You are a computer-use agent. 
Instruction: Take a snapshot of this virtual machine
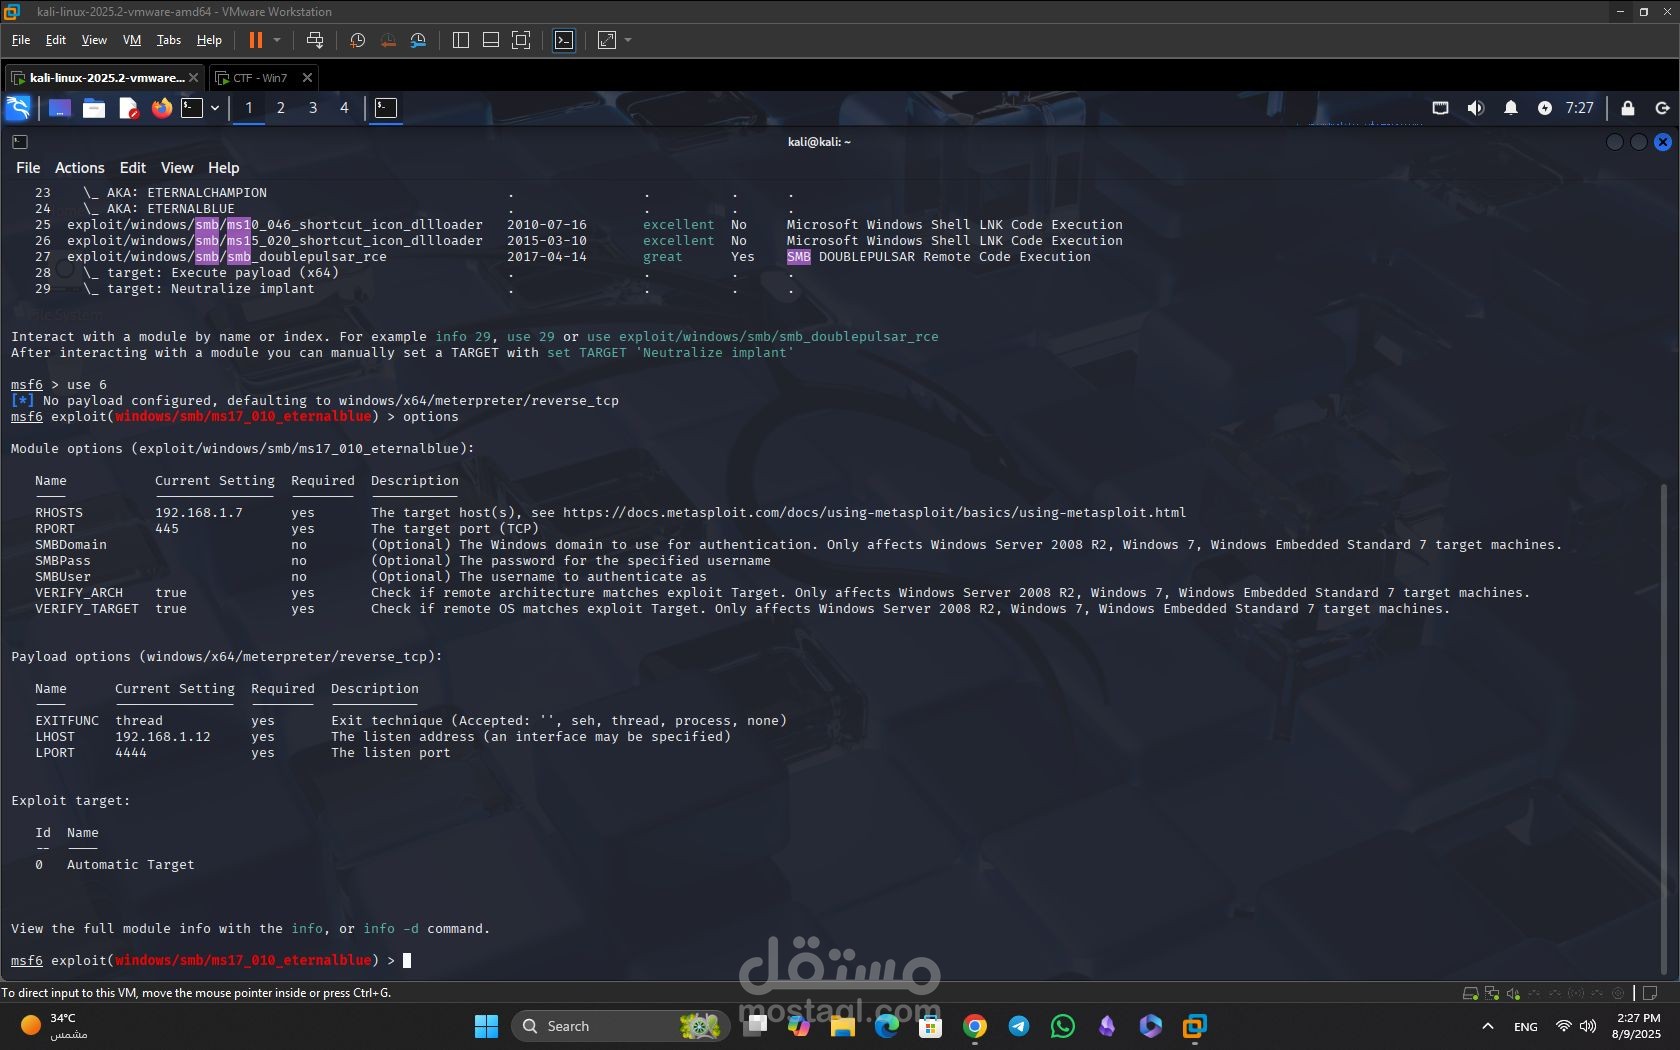pyautogui.click(x=358, y=40)
